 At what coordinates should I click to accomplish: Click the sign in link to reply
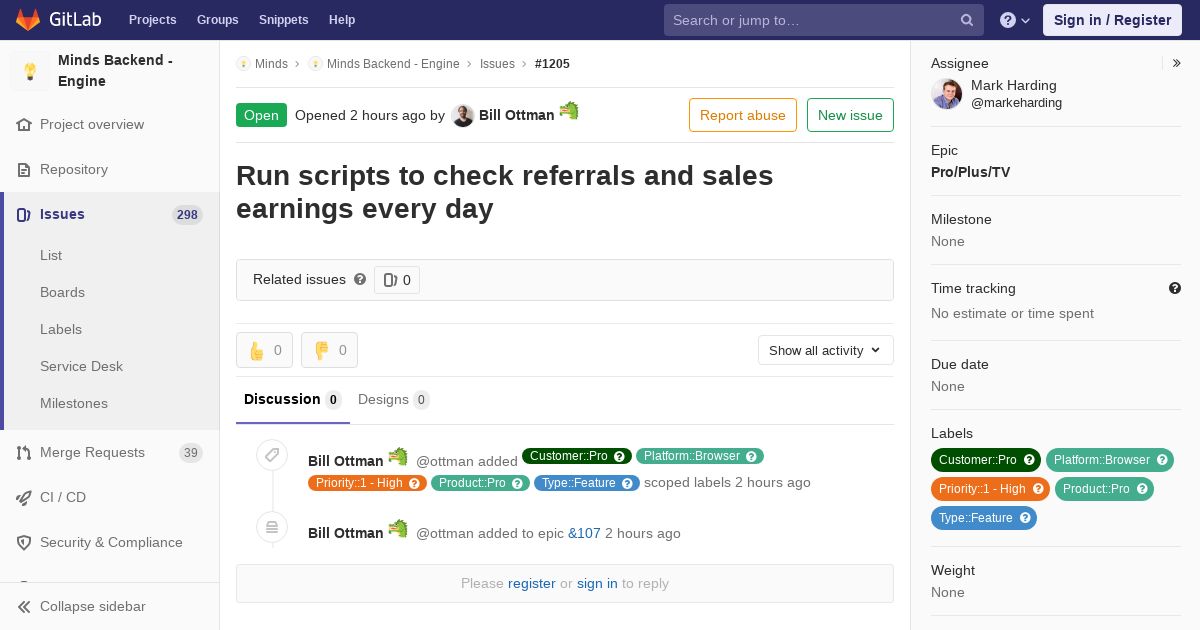pyautogui.click(x=597, y=584)
